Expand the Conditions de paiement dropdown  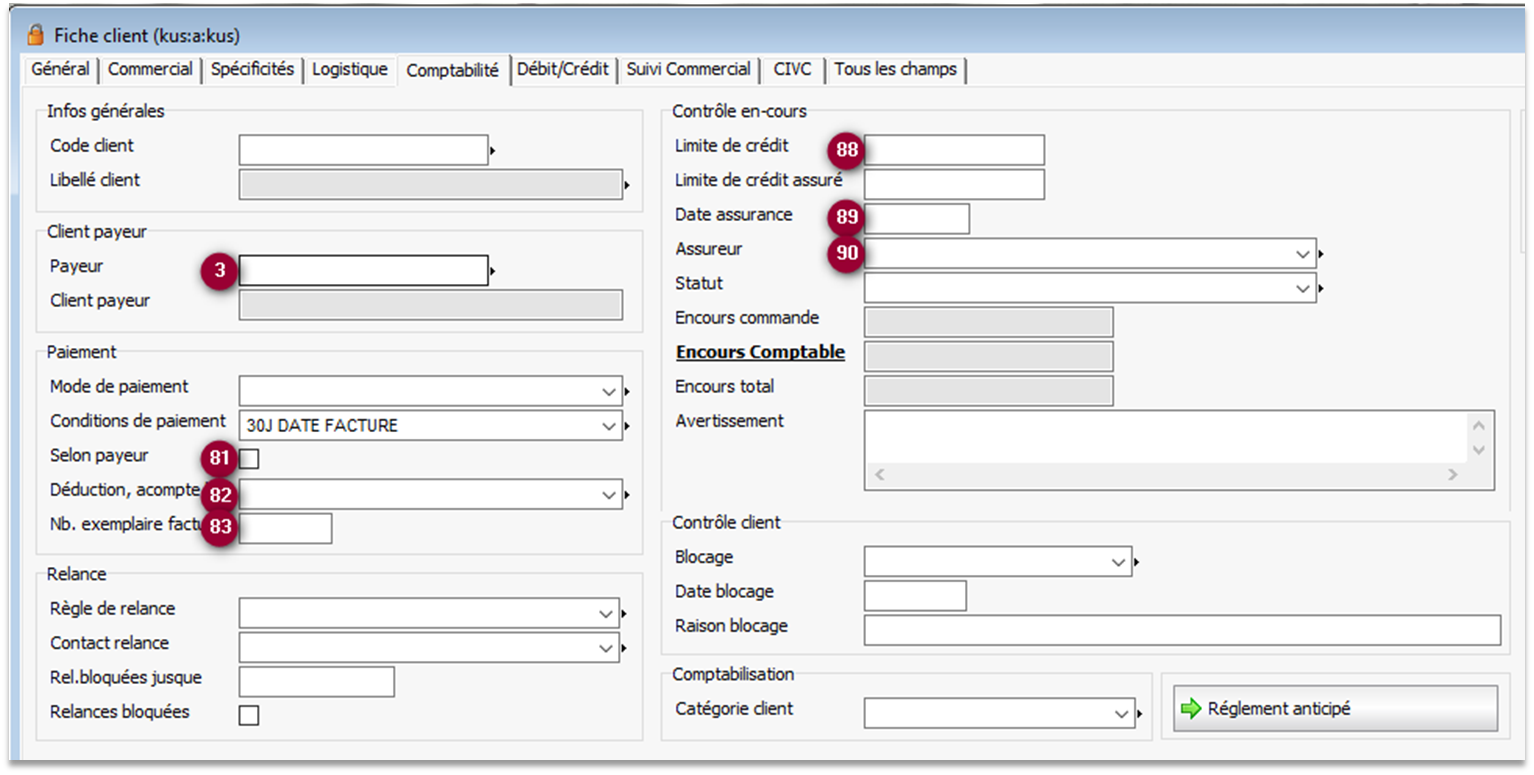click(609, 426)
